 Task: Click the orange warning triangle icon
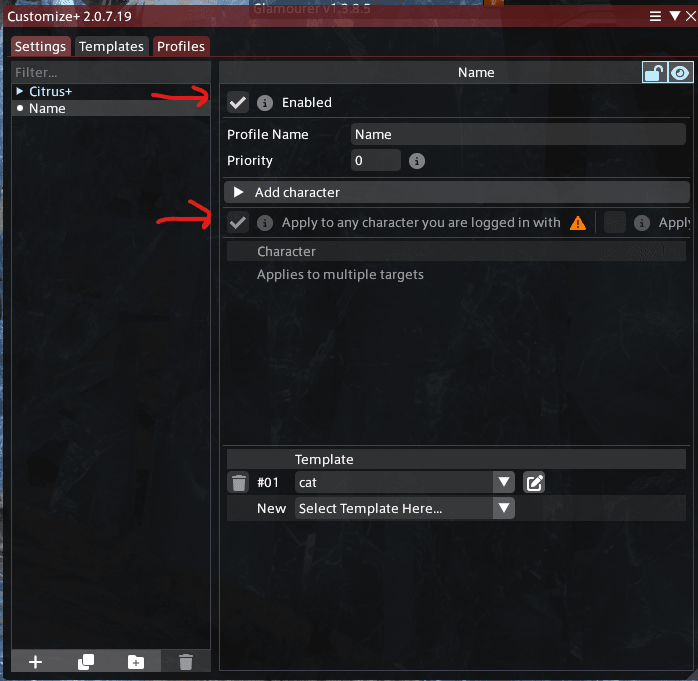tap(578, 223)
